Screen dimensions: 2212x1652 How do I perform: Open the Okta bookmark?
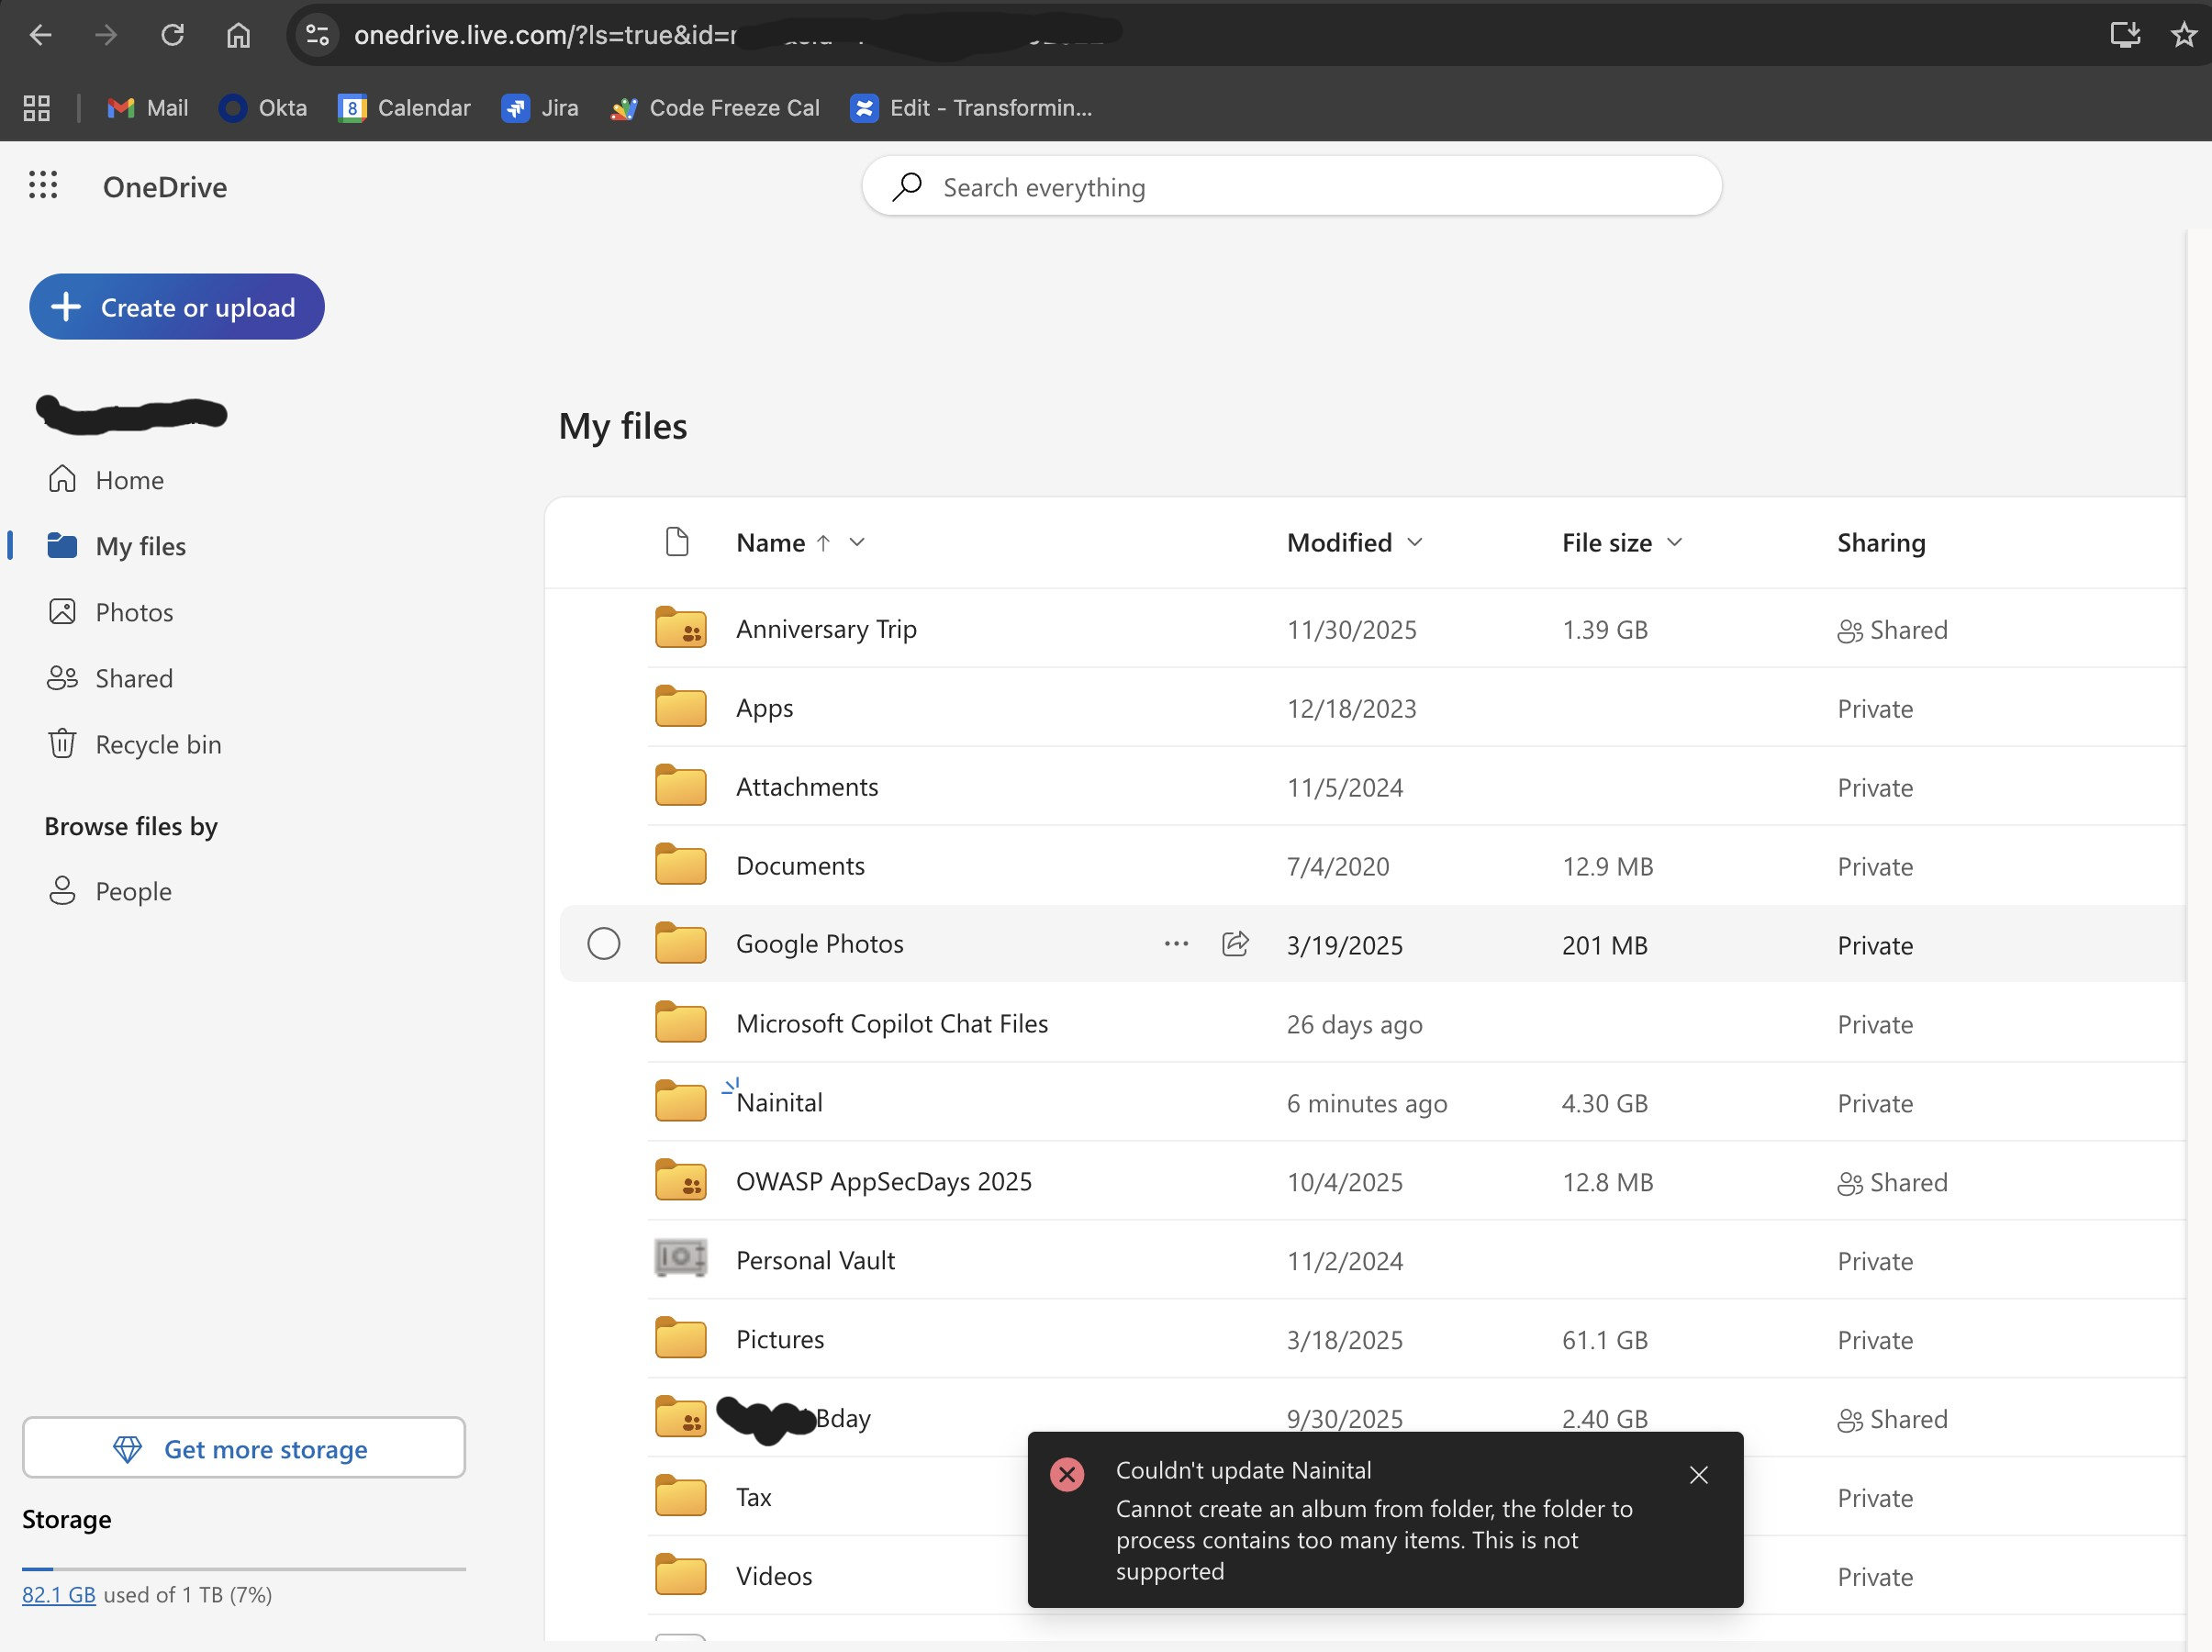264,108
